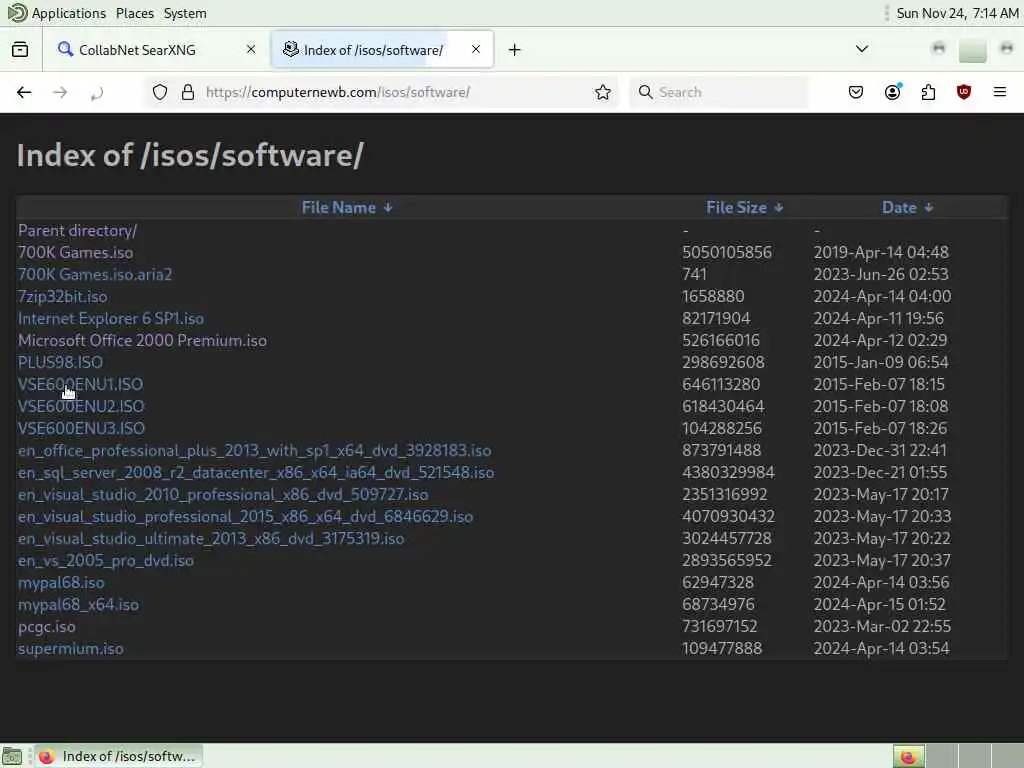Viewport: 1024px width, 768px height.
Task: Sort listing by File Size
Action: point(744,208)
